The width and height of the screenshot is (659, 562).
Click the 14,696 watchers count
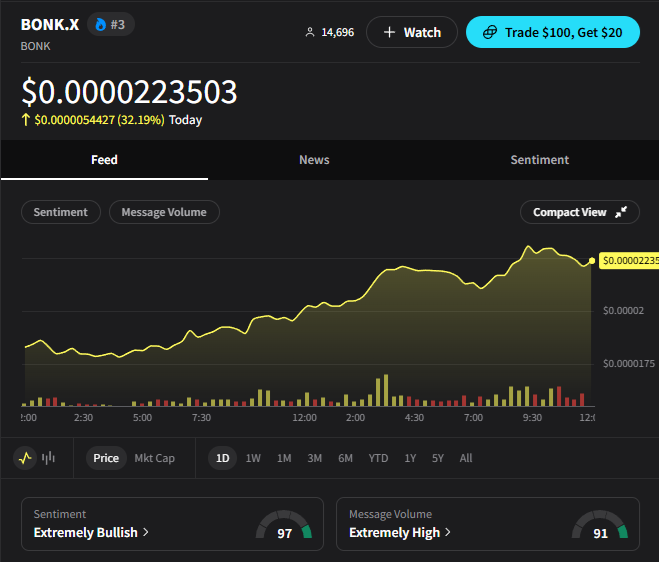(x=337, y=32)
